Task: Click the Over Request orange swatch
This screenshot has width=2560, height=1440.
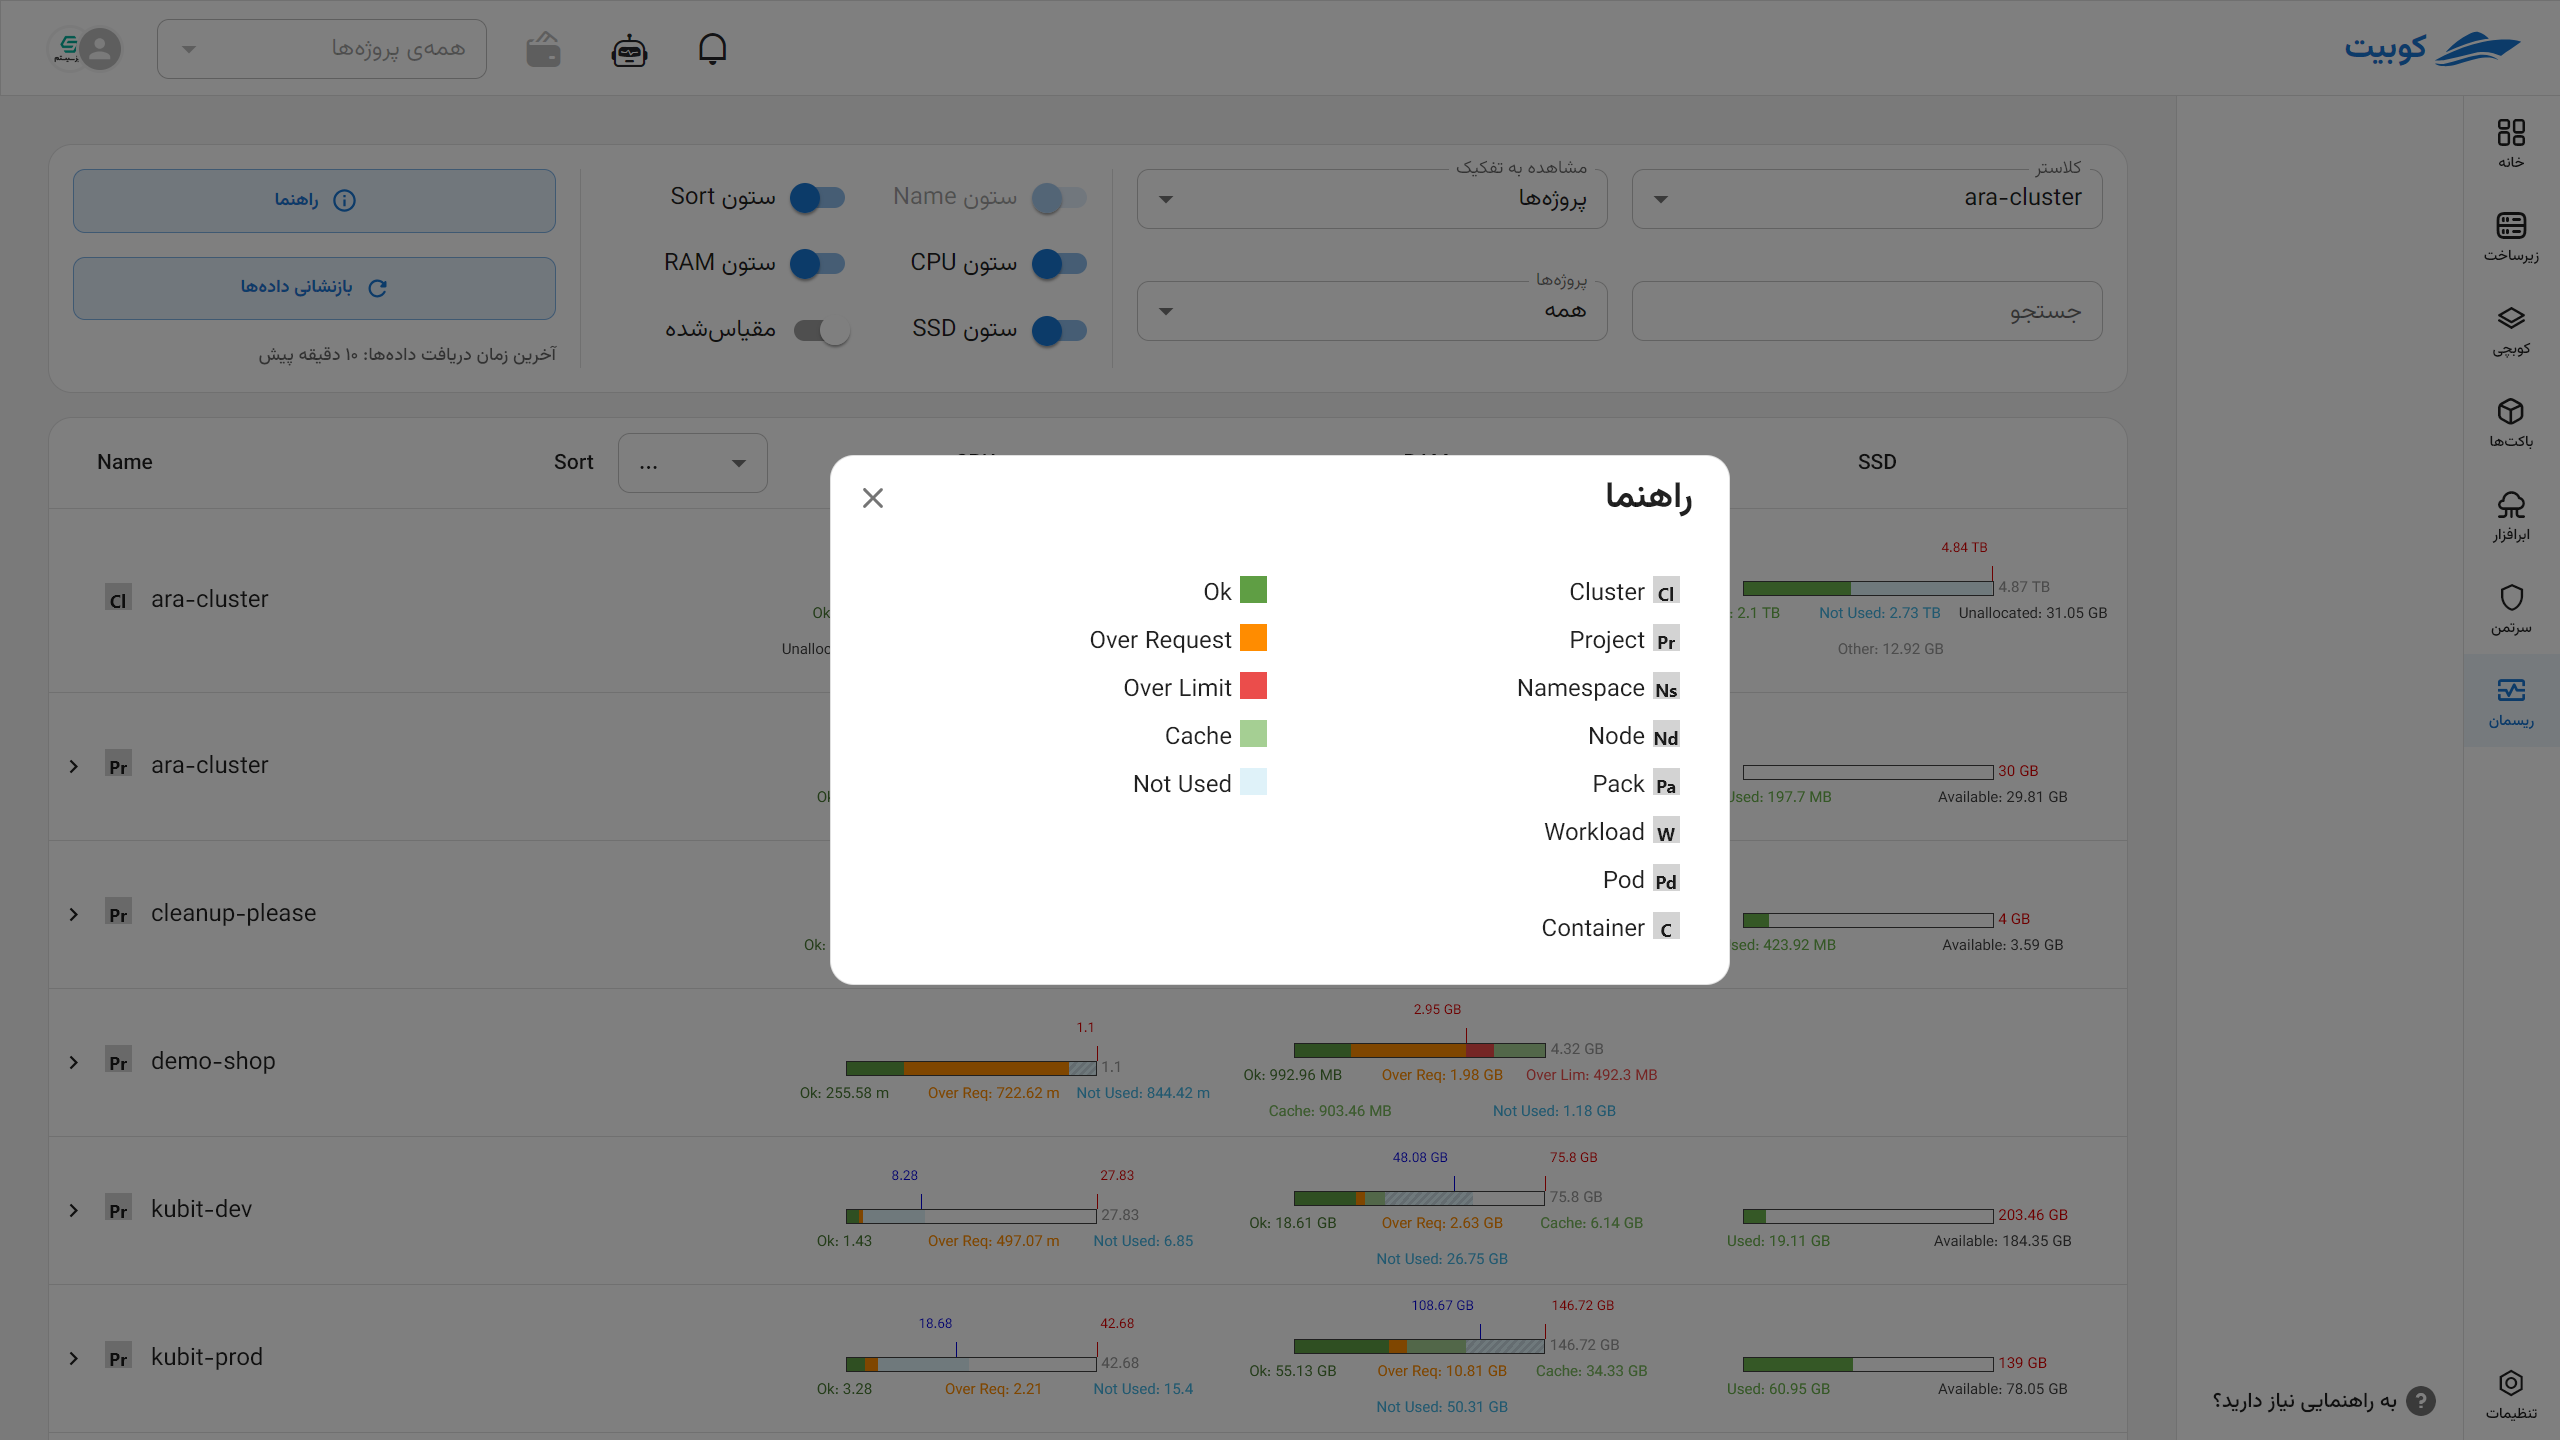Action: click(1253, 638)
